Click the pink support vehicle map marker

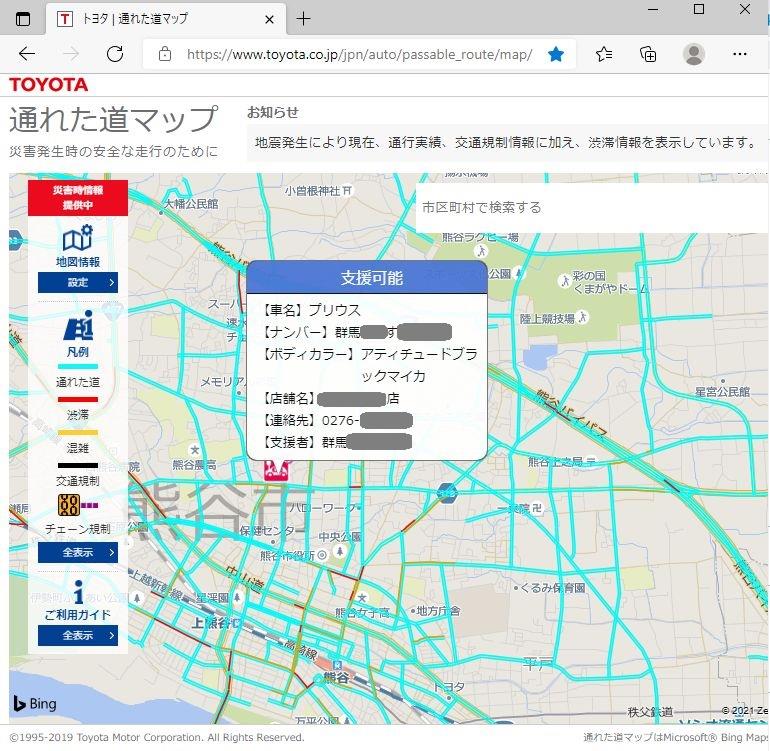[x=278, y=471]
